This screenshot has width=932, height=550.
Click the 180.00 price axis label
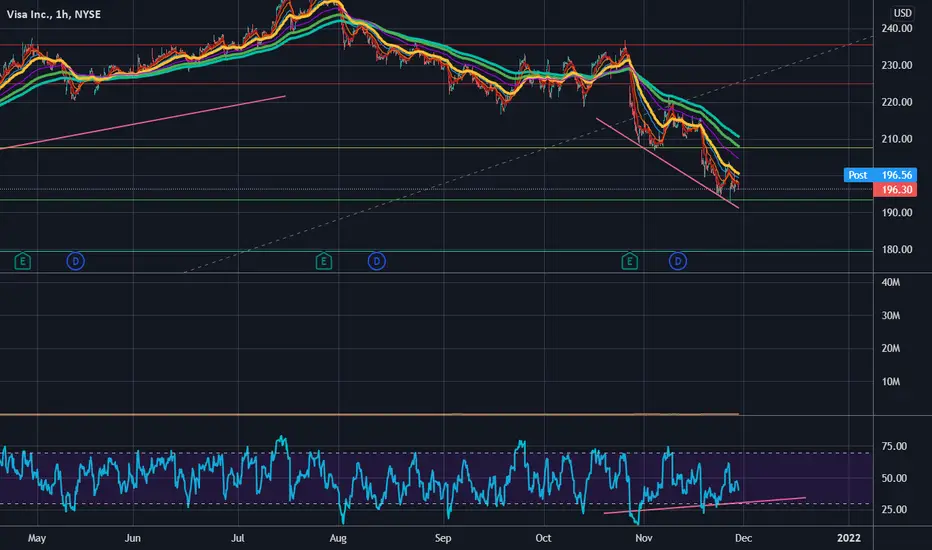click(897, 250)
